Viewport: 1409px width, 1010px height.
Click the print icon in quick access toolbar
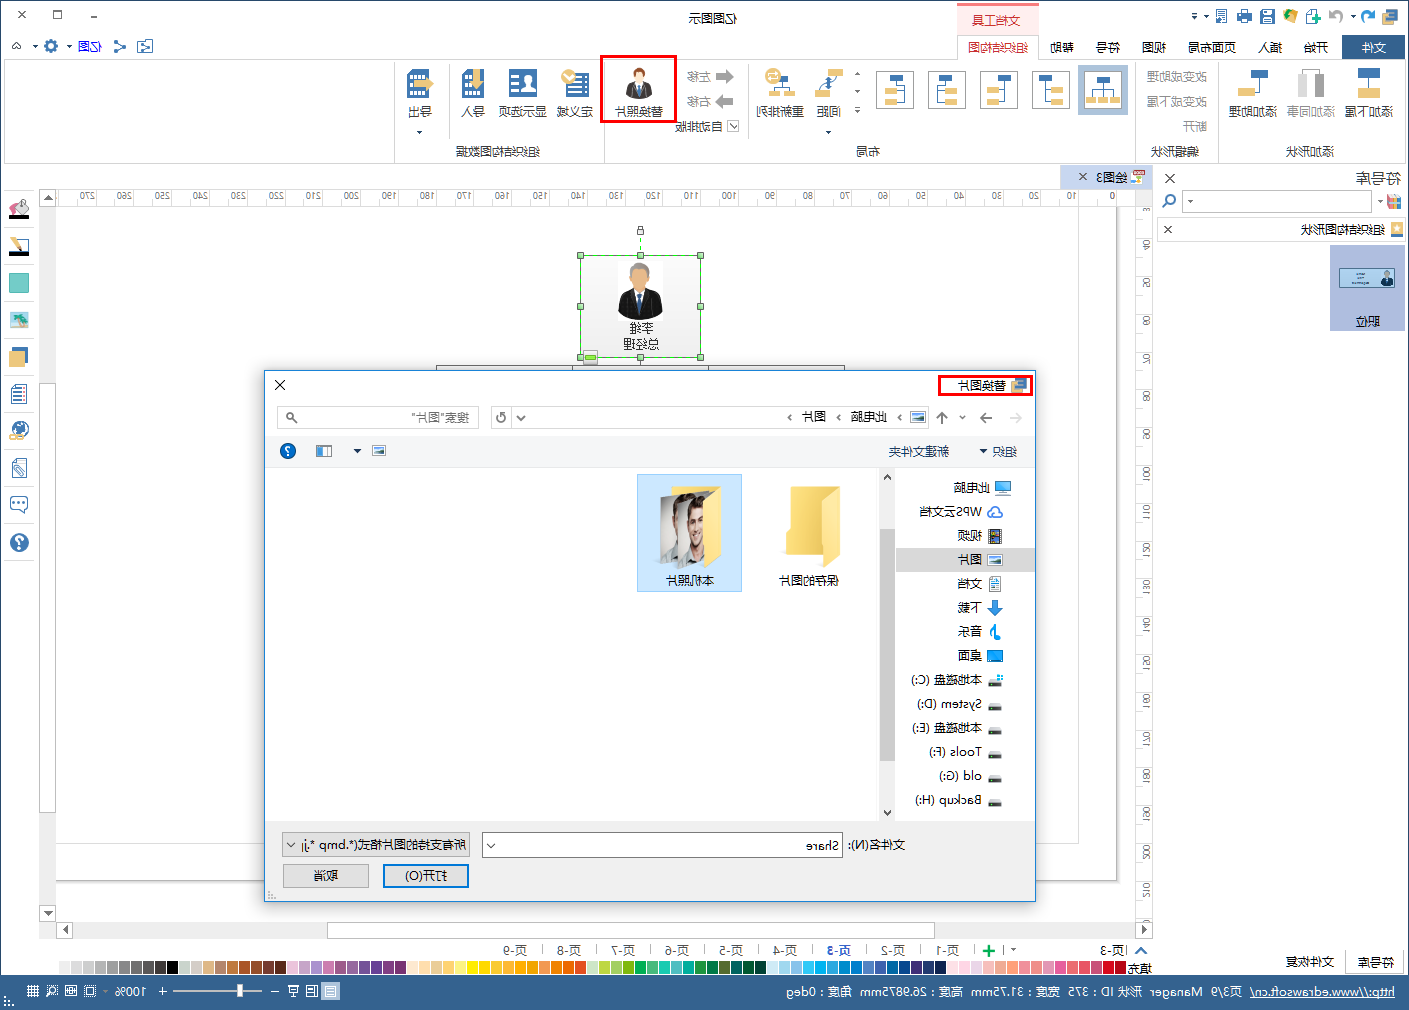(1244, 17)
